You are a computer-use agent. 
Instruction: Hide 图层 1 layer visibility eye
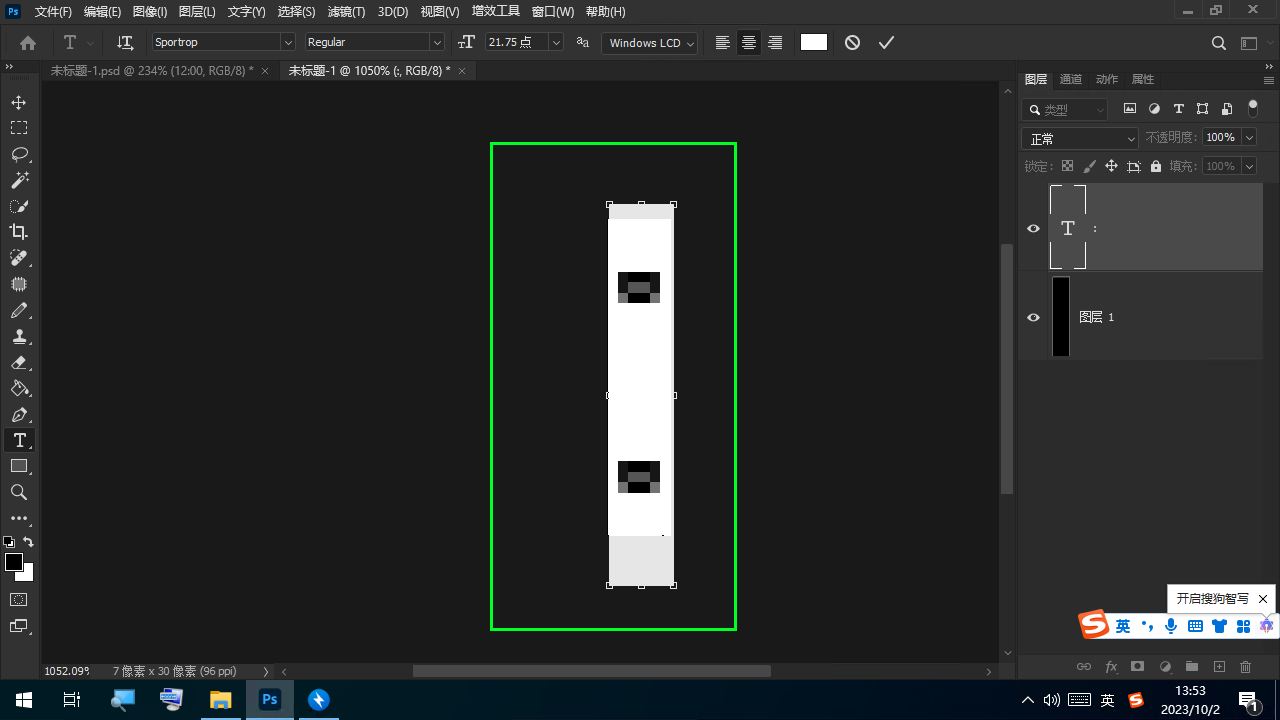click(x=1034, y=318)
